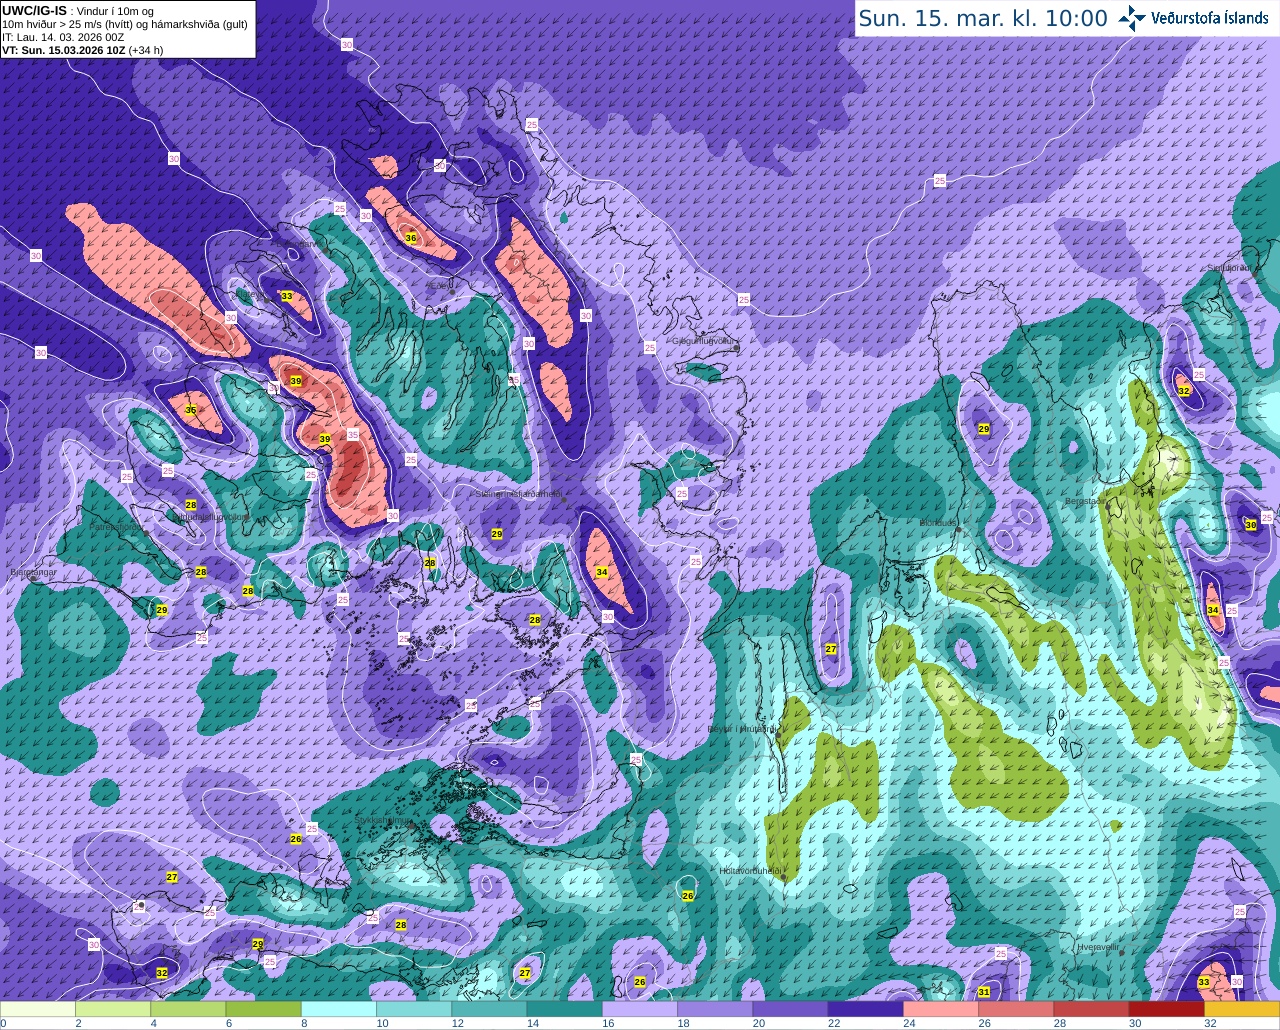Screen dimensions: 1280x1030
Task: Click the Bjargtangar station label
Action: coord(31,574)
